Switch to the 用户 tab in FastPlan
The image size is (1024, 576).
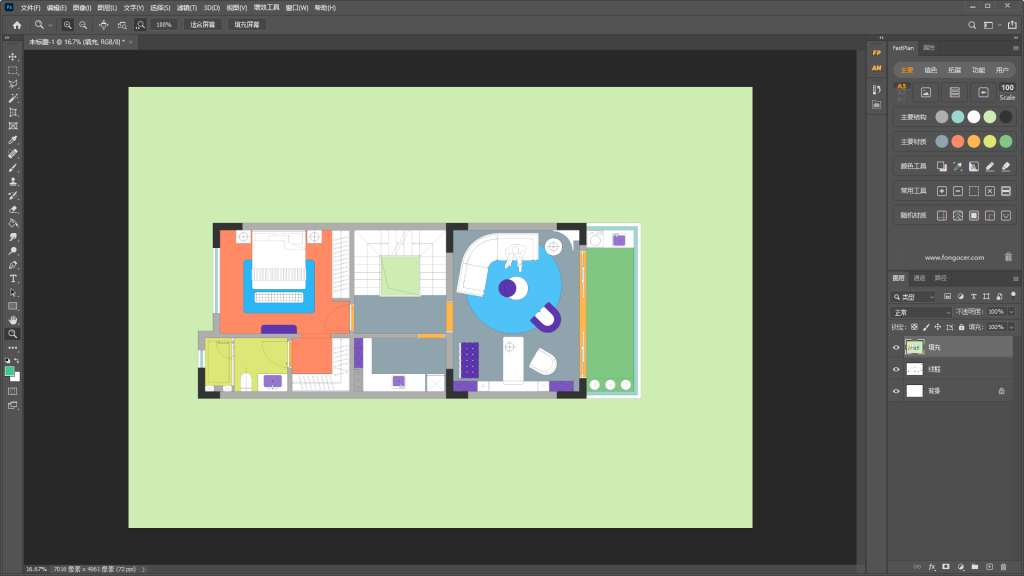click(1002, 70)
